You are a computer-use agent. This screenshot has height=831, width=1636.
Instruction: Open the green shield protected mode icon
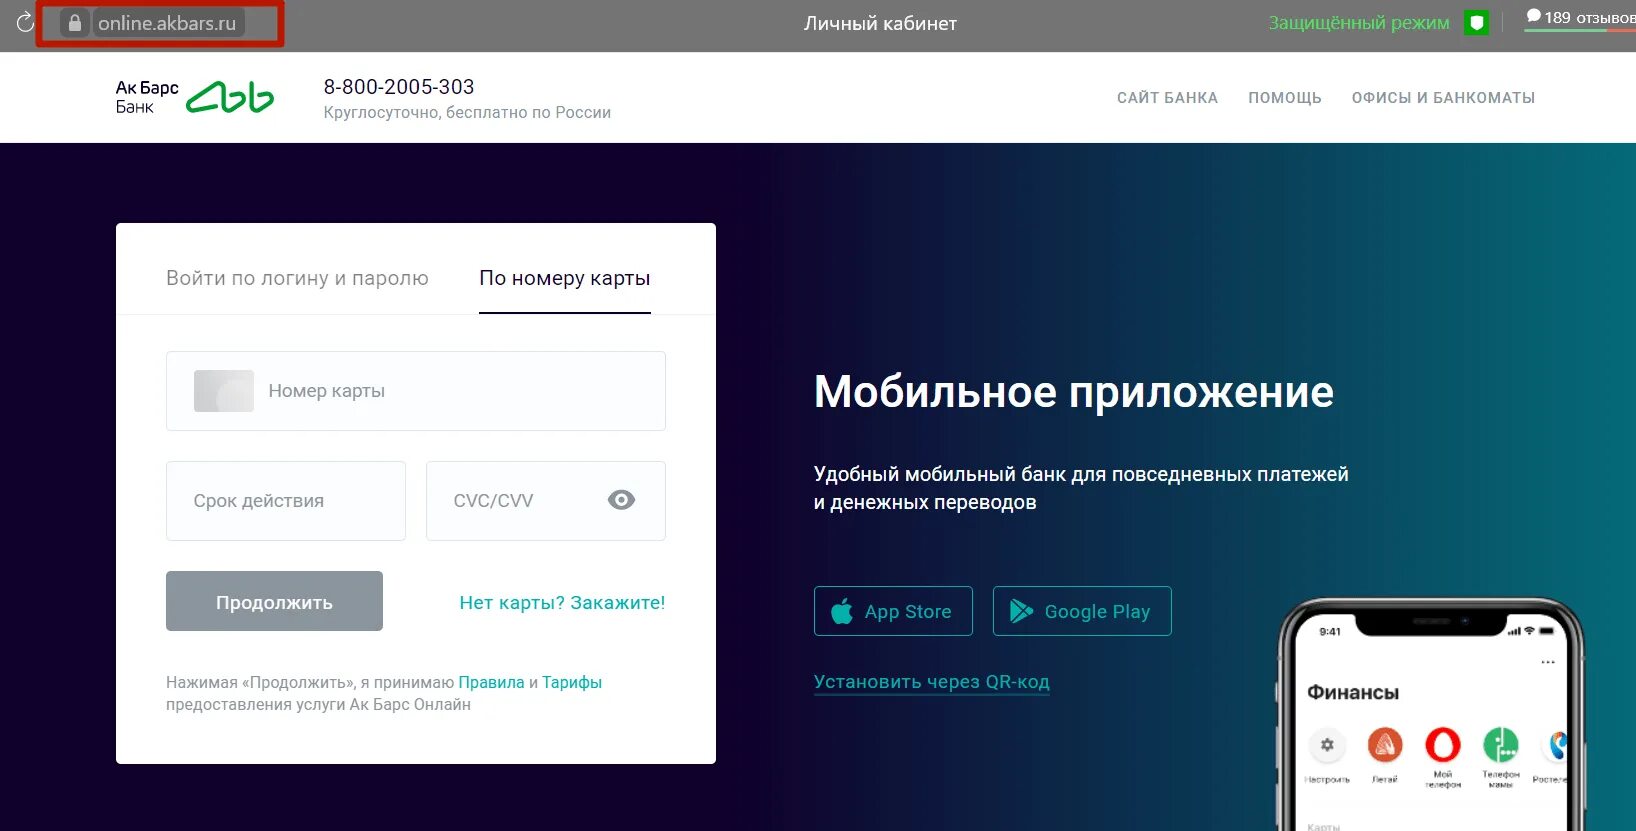1476,23
